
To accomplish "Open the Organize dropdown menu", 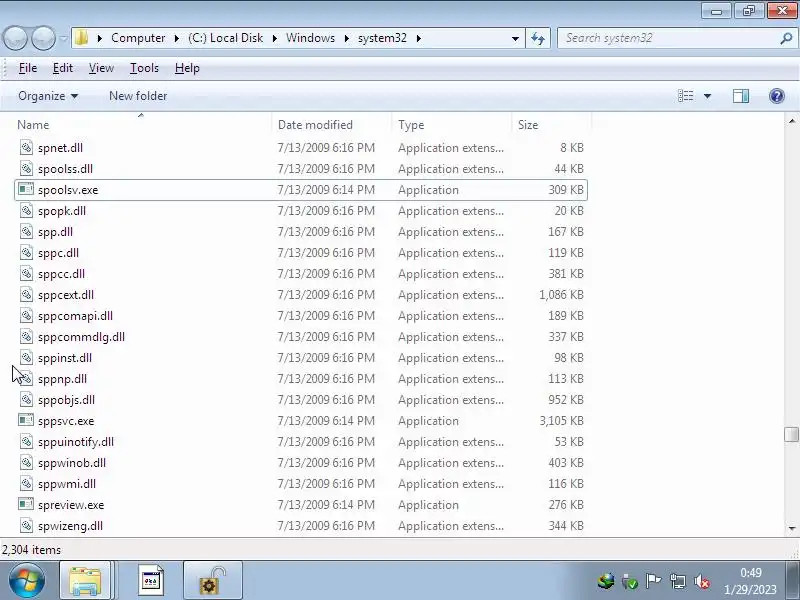I will 48,96.
